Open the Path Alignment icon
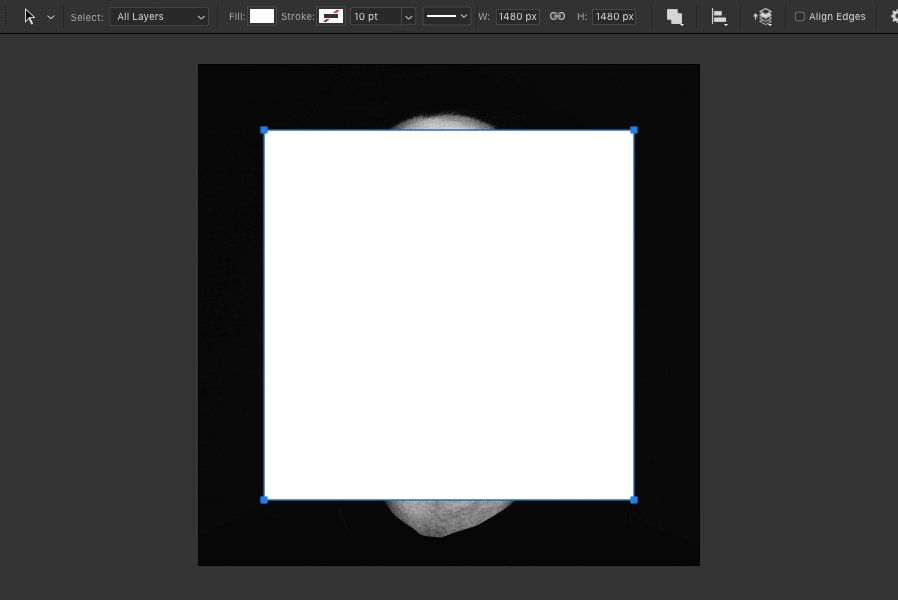The width and height of the screenshot is (898, 600). pos(719,17)
